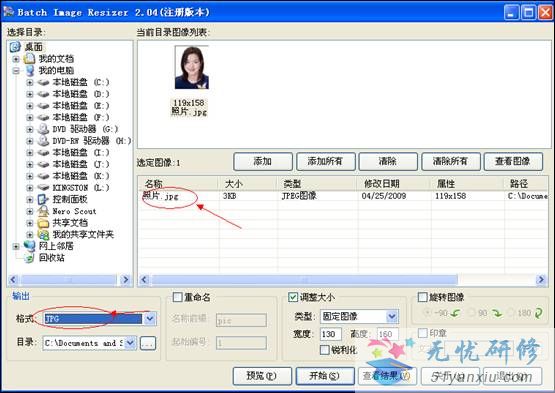Select the 桌面 desktop icon in tree
555x393 pixels.
[x=16, y=47]
